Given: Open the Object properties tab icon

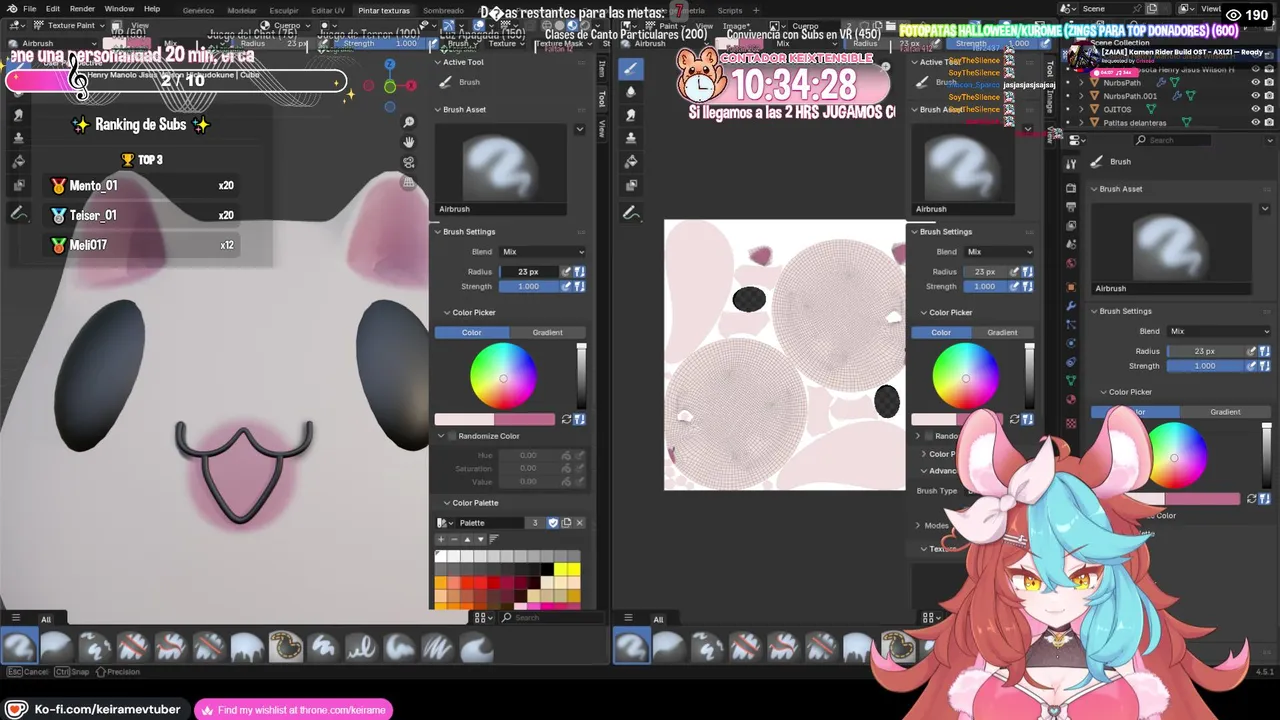Looking at the screenshot, I should coord(1071,287).
